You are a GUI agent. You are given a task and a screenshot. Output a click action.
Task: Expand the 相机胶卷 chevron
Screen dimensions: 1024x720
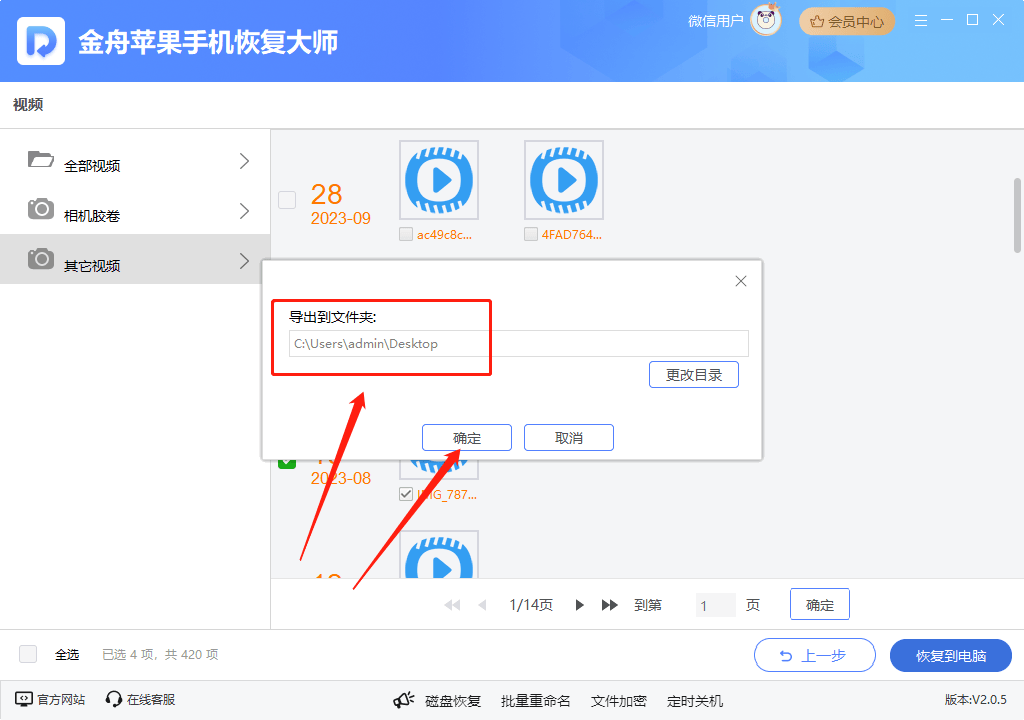coord(243,210)
